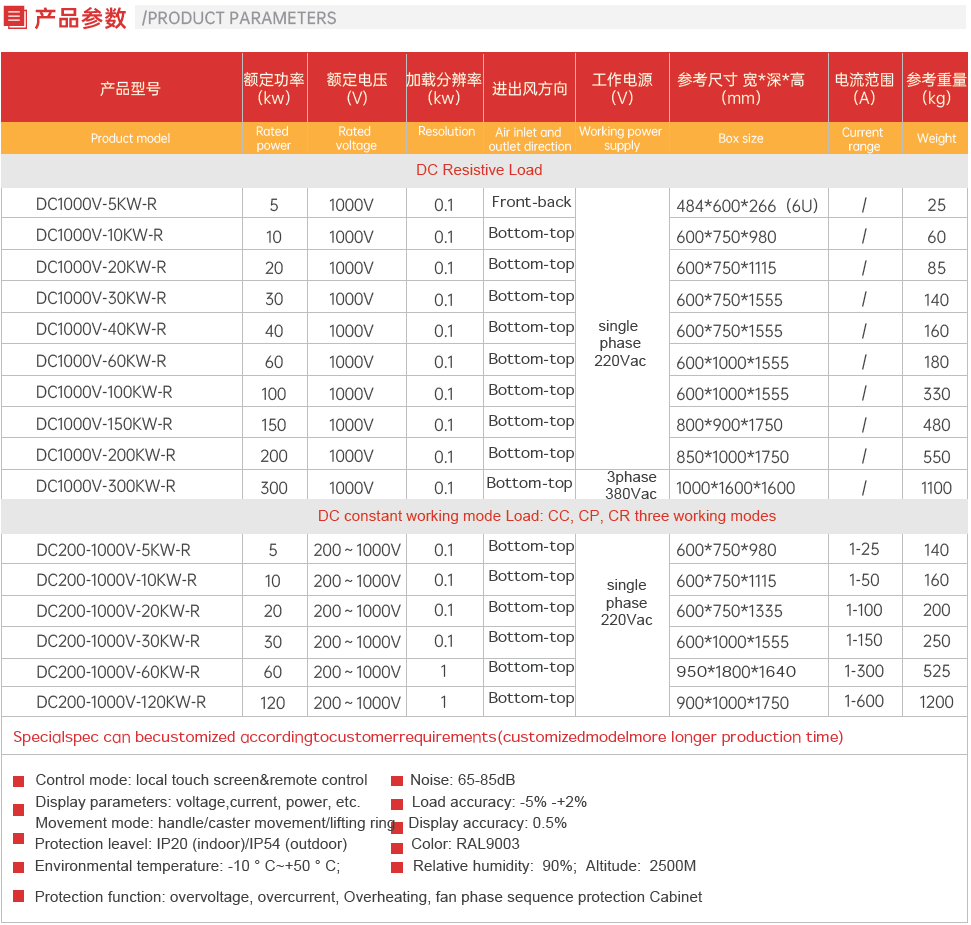Click the product parameters list icon

tap(15, 17)
